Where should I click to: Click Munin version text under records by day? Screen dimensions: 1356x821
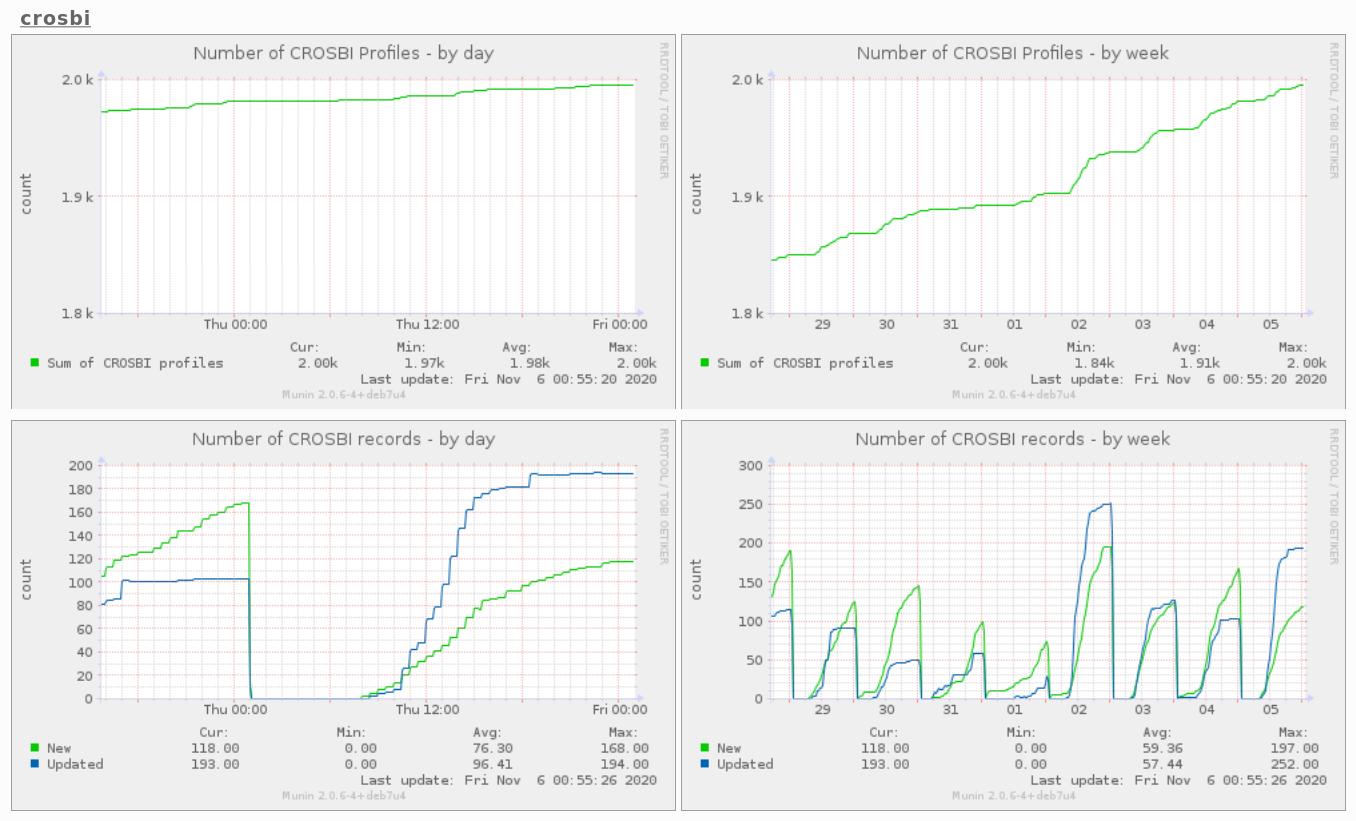tap(344, 795)
